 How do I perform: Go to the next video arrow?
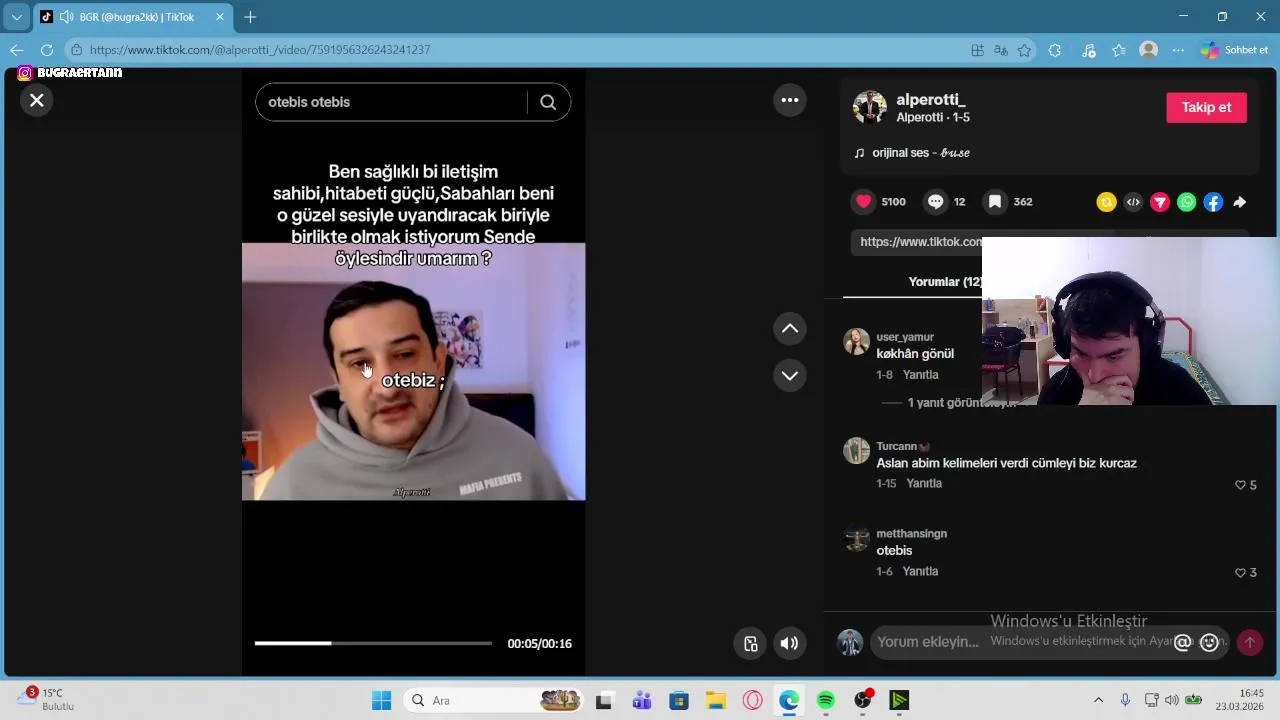(790, 375)
